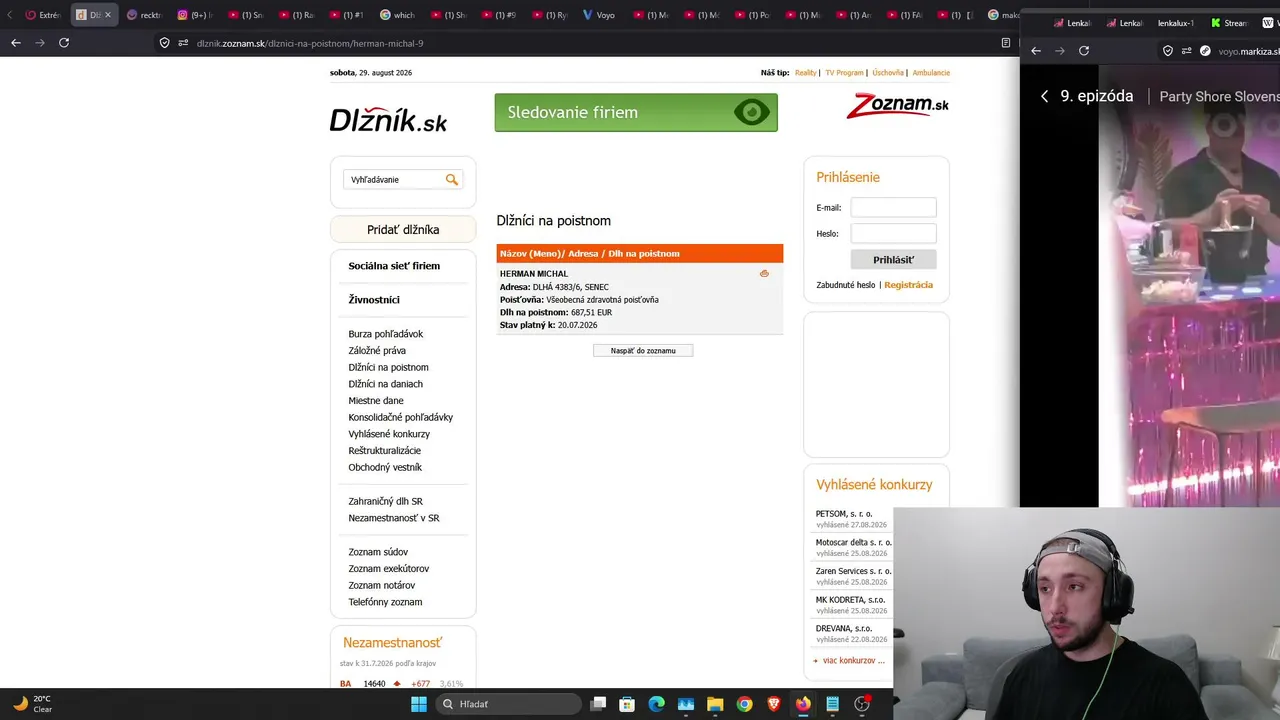1280x720 pixels.
Task: Open the Registrácia link
Action: tap(908, 285)
